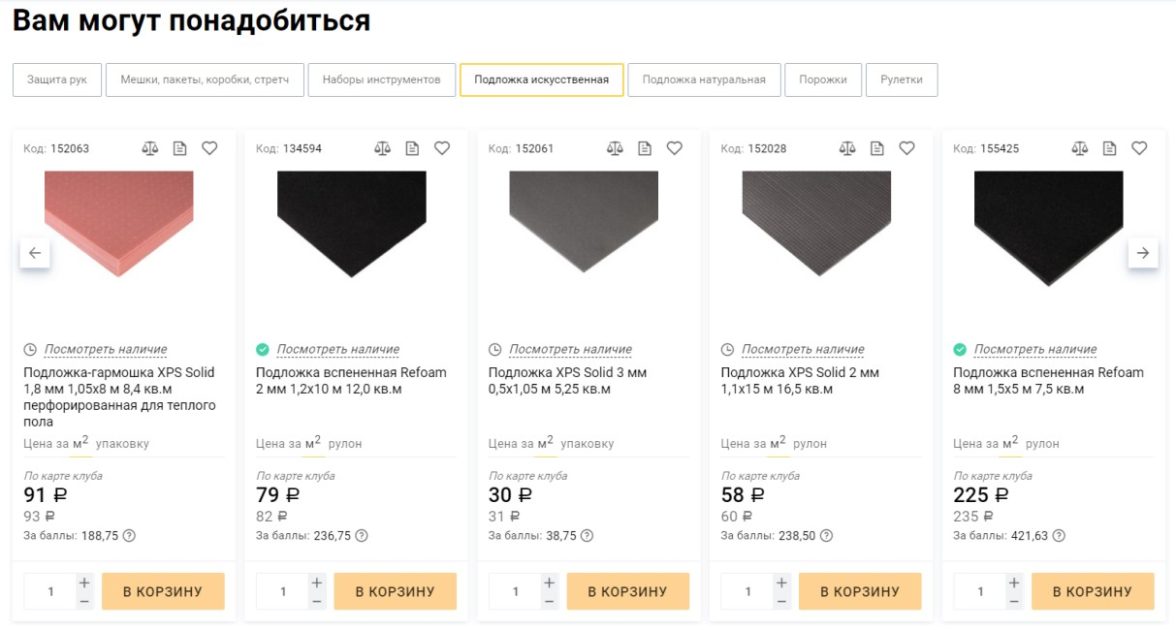Click the list icon for product 152061
The image size is (1176, 630).
645,148
